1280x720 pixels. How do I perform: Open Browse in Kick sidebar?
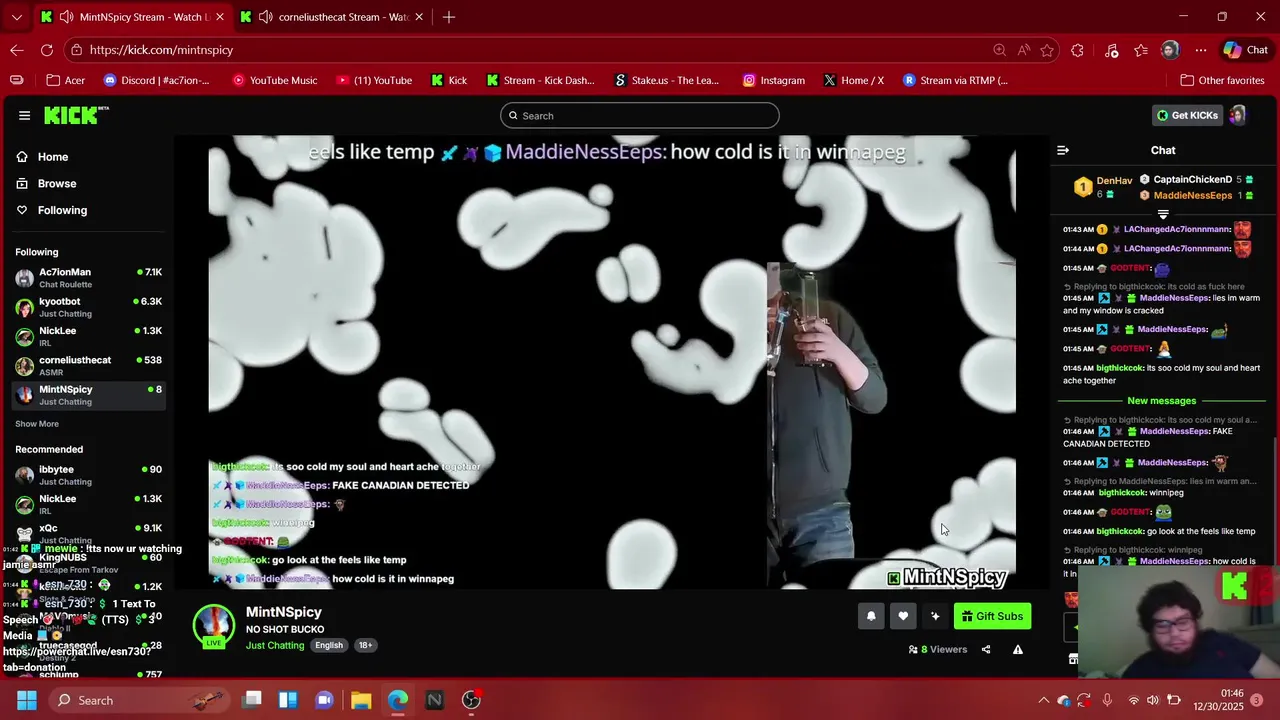tap(57, 184)
